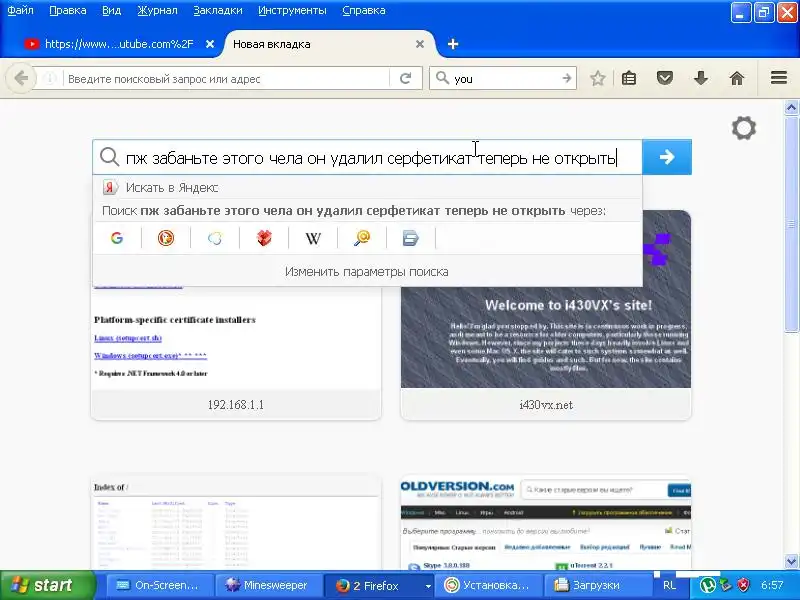Open the Инструменты menu
This screenshot has width=800, height=600.
point(292,10)
